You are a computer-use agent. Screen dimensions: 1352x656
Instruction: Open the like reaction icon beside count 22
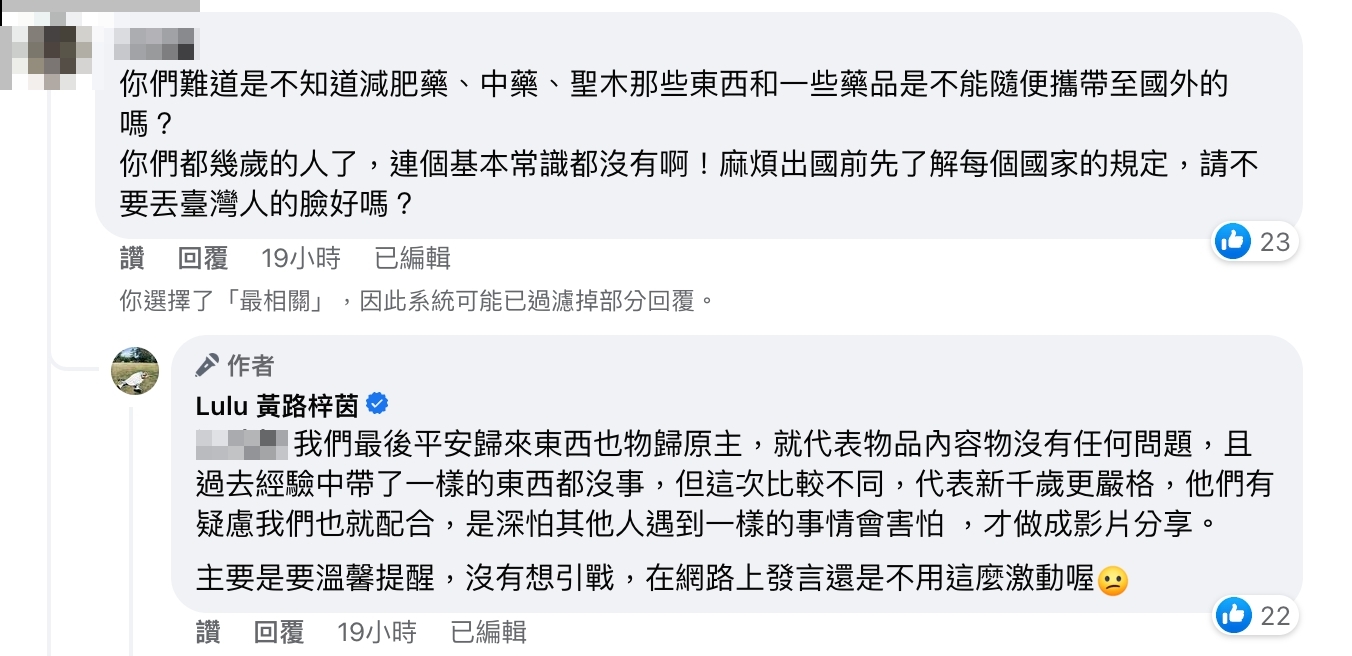(x=1233, y=615)
